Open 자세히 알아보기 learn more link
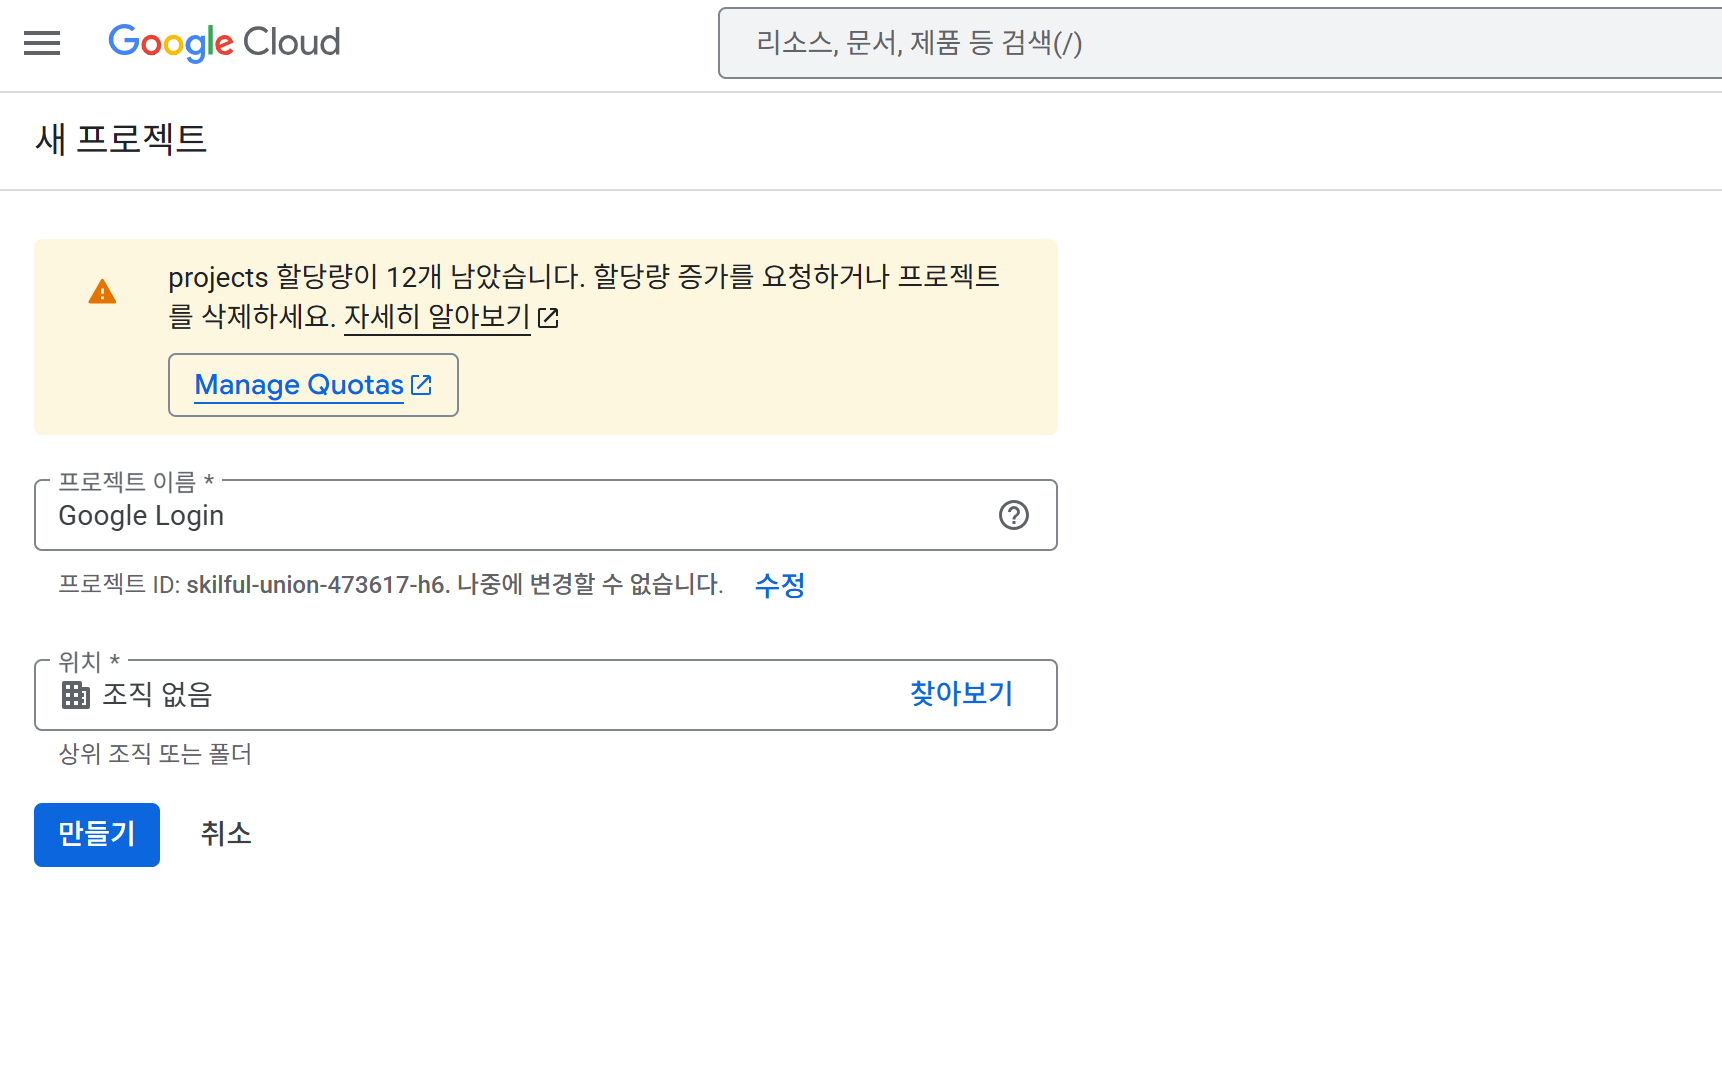The height and width of the screenshot is (1074, 1722). click(436, 317)
